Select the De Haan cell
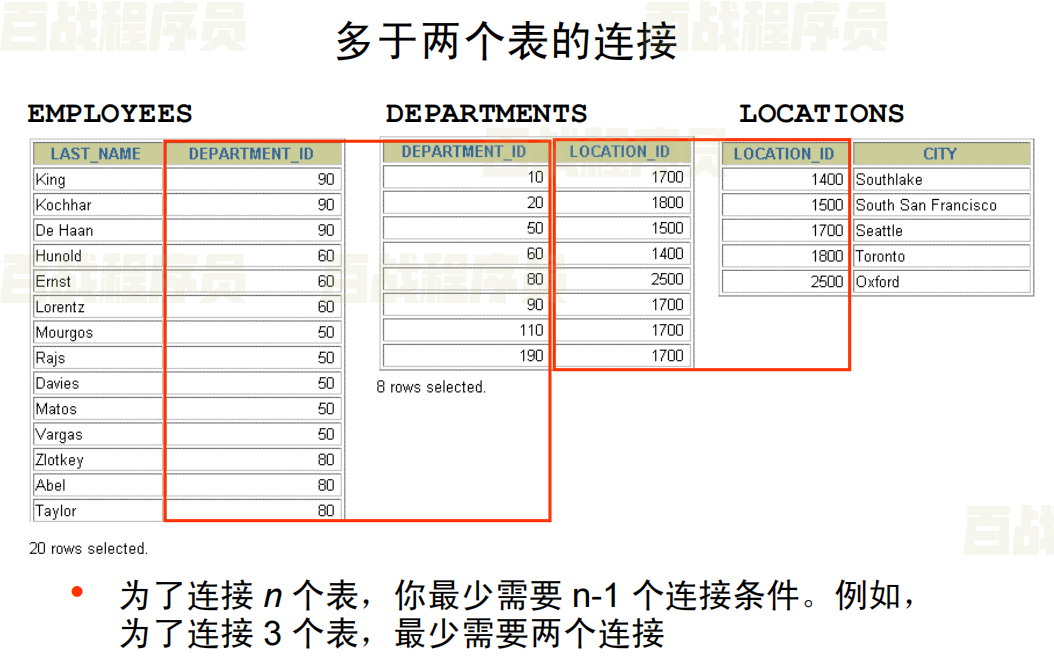Viewport: 1054px width, 670px height. point(96,230)
